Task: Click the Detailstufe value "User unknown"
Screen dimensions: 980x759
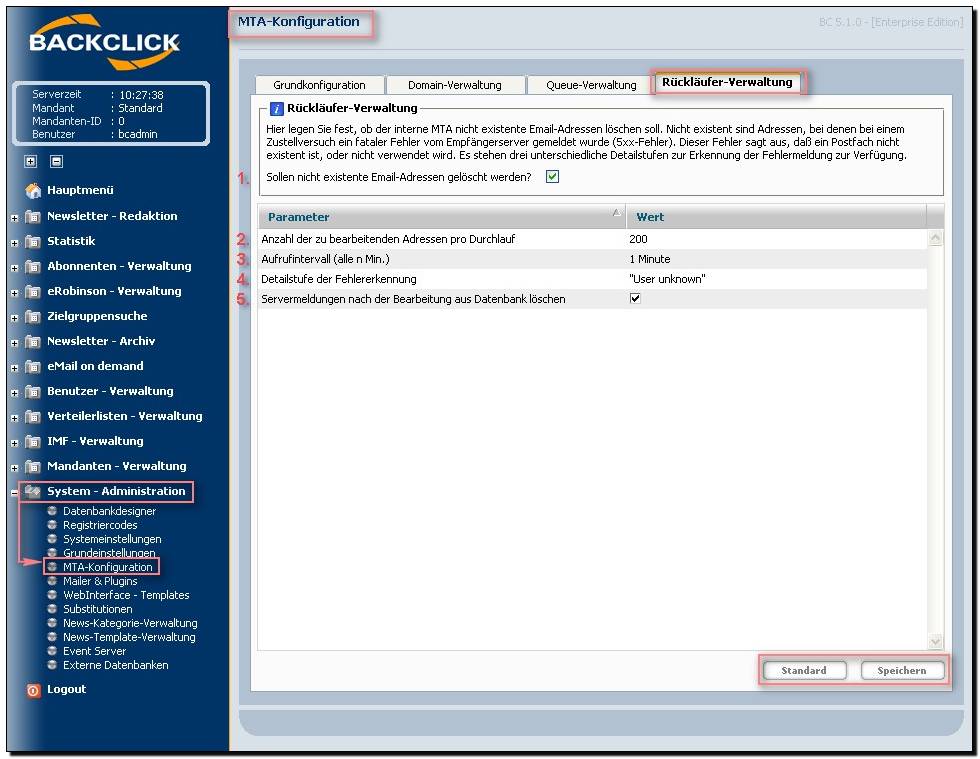Action: (x=667, y=279)
